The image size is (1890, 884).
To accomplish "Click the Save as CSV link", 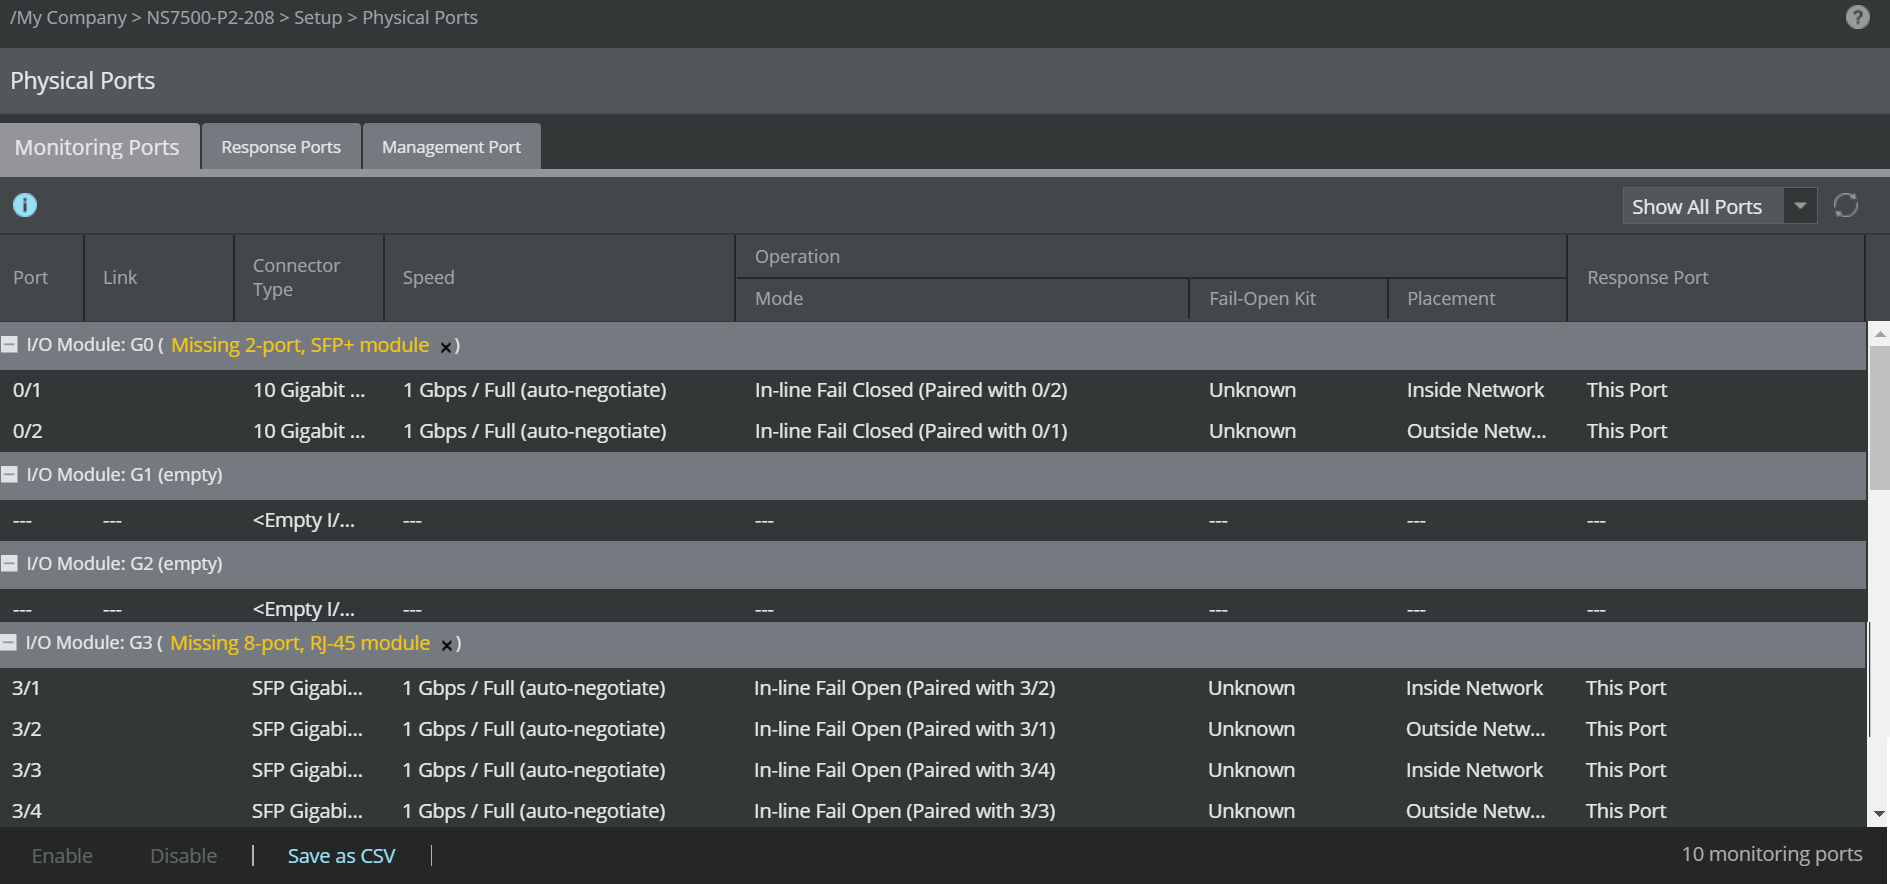I will 341,856.
